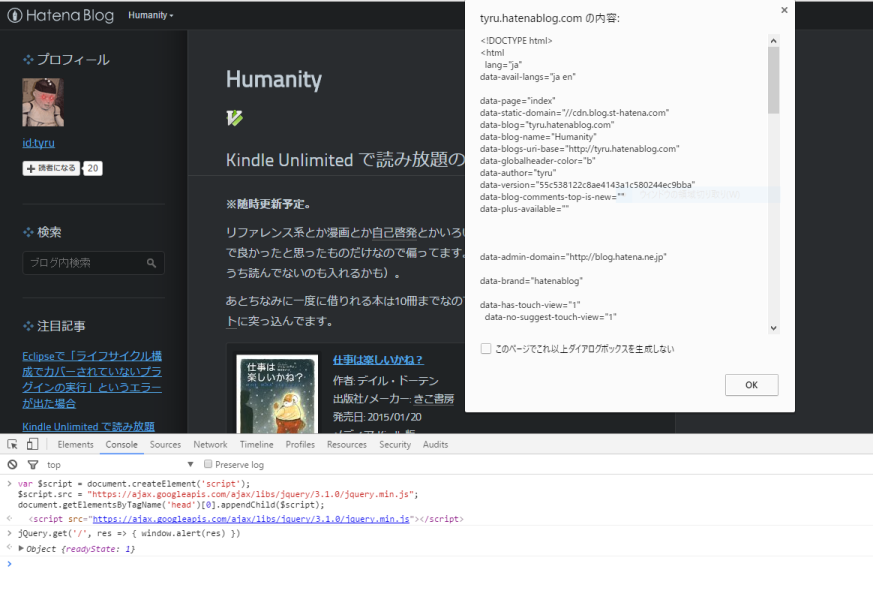
Task: Click OK in the alert dialog
Action: (x=751, y=385)
